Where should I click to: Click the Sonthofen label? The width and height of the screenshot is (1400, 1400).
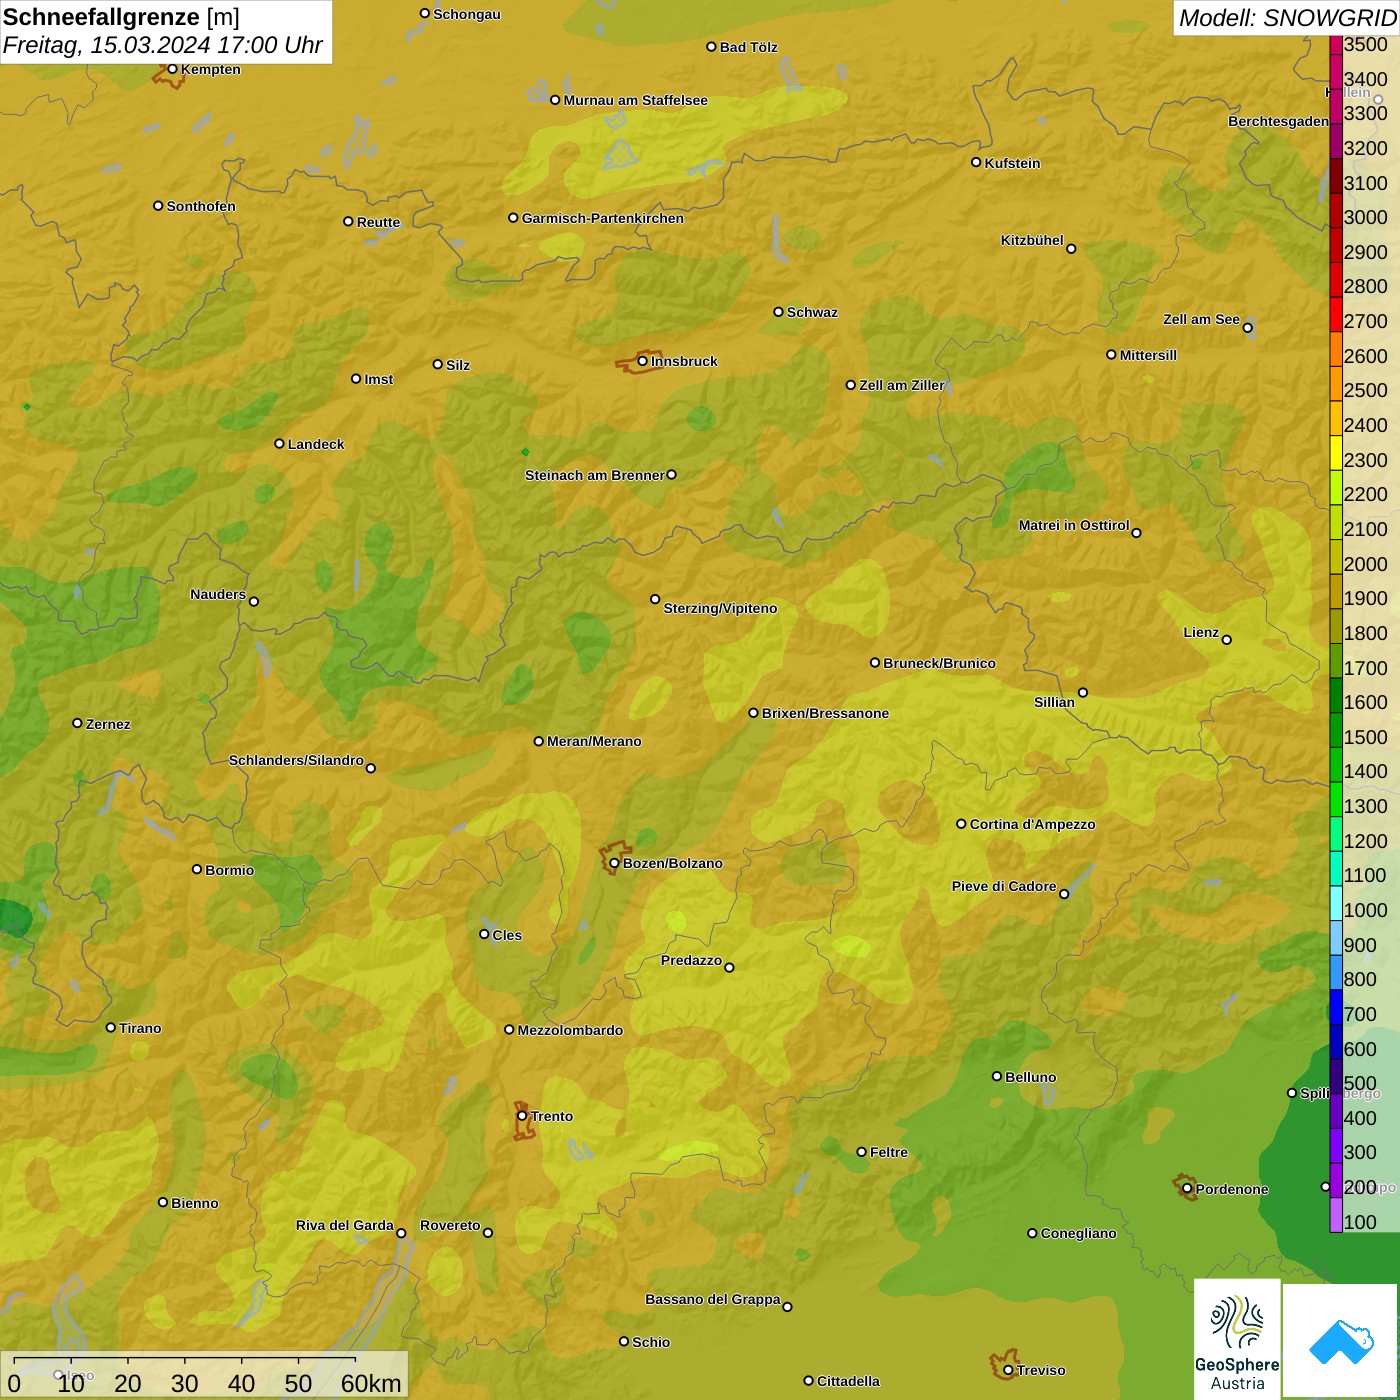[x=201, y=206]
